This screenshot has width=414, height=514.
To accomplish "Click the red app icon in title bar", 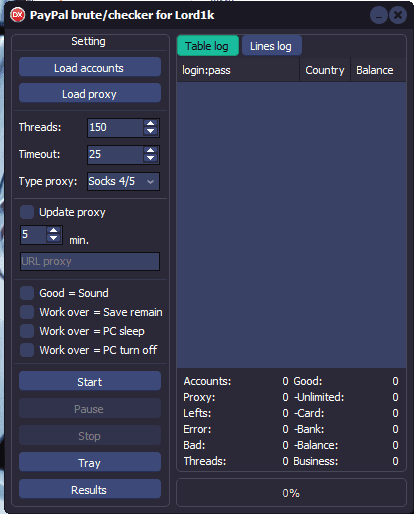I will [17, 15].
